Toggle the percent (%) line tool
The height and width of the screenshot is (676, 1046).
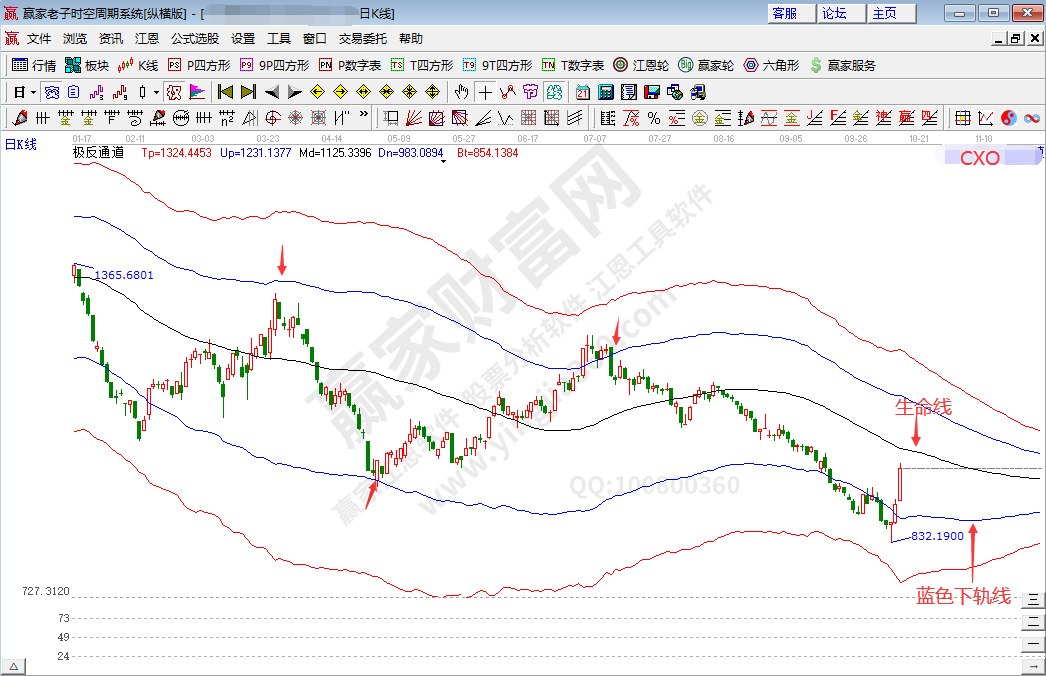point(653,118)
